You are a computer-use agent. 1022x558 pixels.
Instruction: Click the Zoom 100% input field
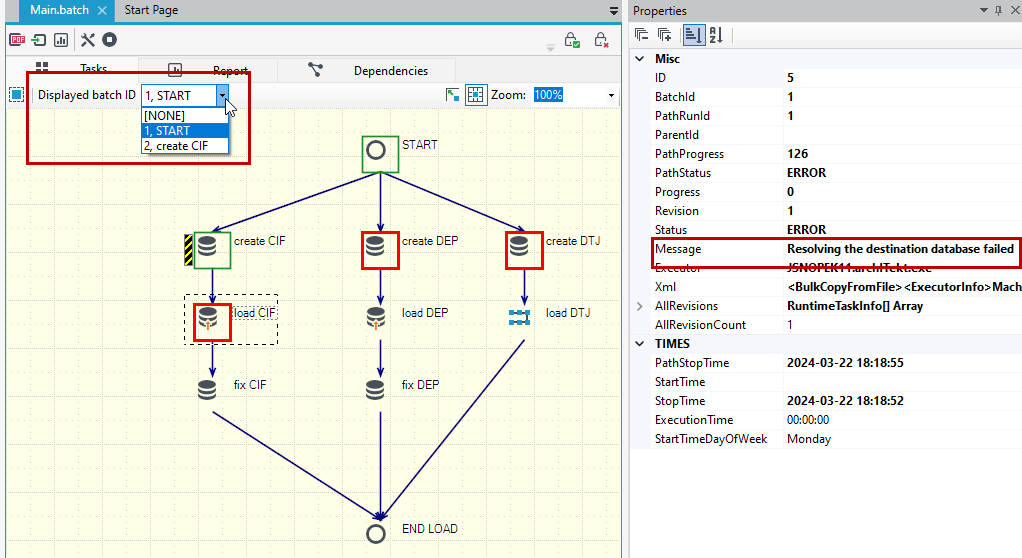pyautogui.click(x=569, y=95)
